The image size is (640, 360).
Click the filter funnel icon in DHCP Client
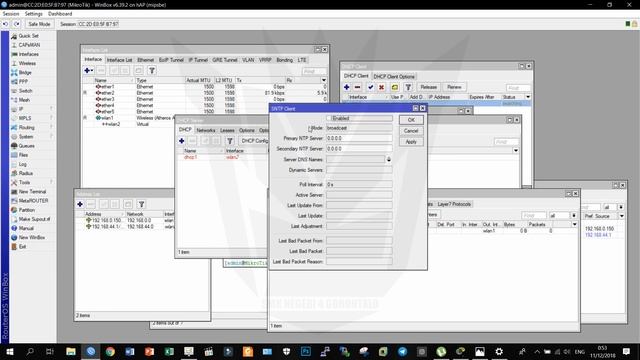408,87
